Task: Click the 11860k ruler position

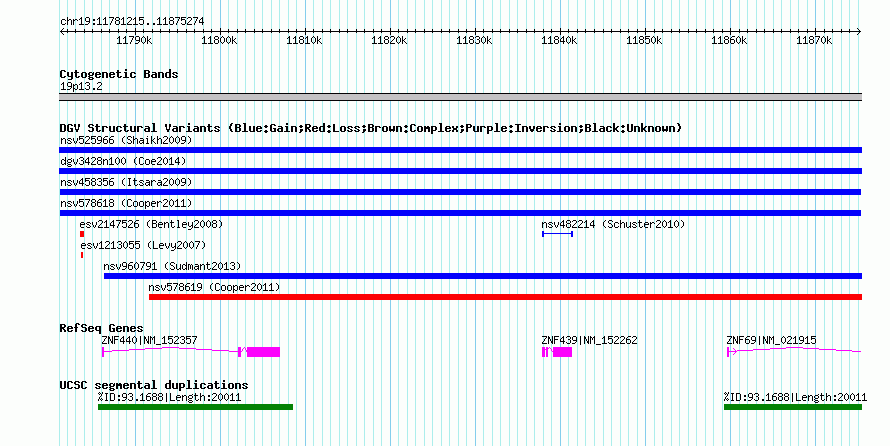Action: [729, 40]
